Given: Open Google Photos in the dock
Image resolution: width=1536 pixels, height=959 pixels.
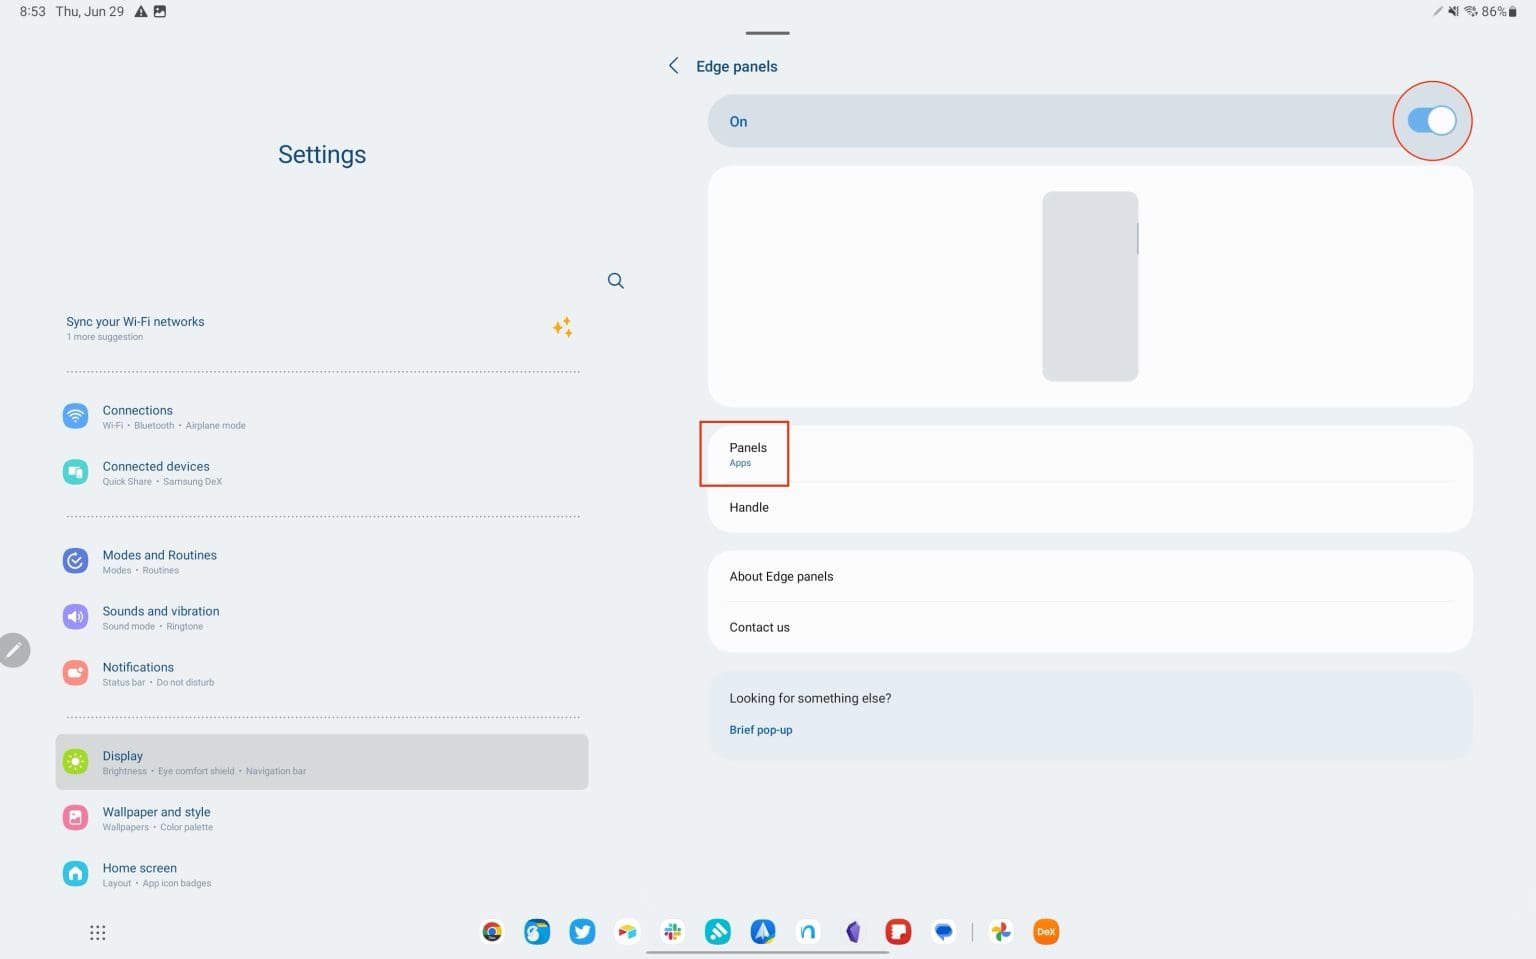Looking at the screenshot, I should tap(1001, 931).
